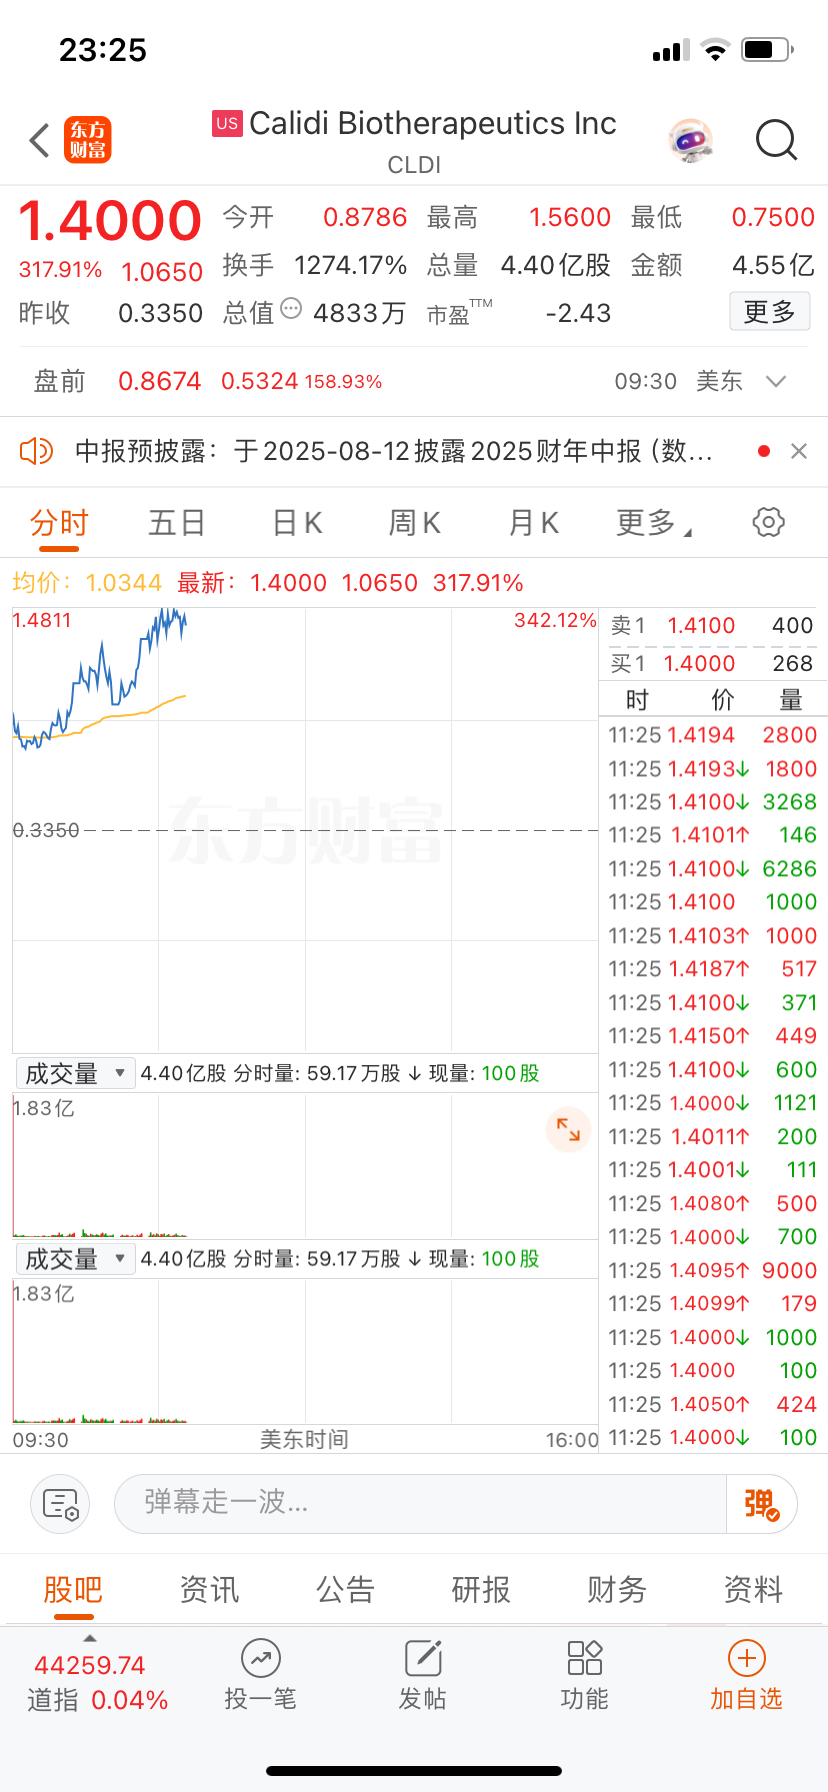828x1792 pixels.
Task: Tap the 1.4194 trade with 2800 volume
Action: click(x=712, y=735)
